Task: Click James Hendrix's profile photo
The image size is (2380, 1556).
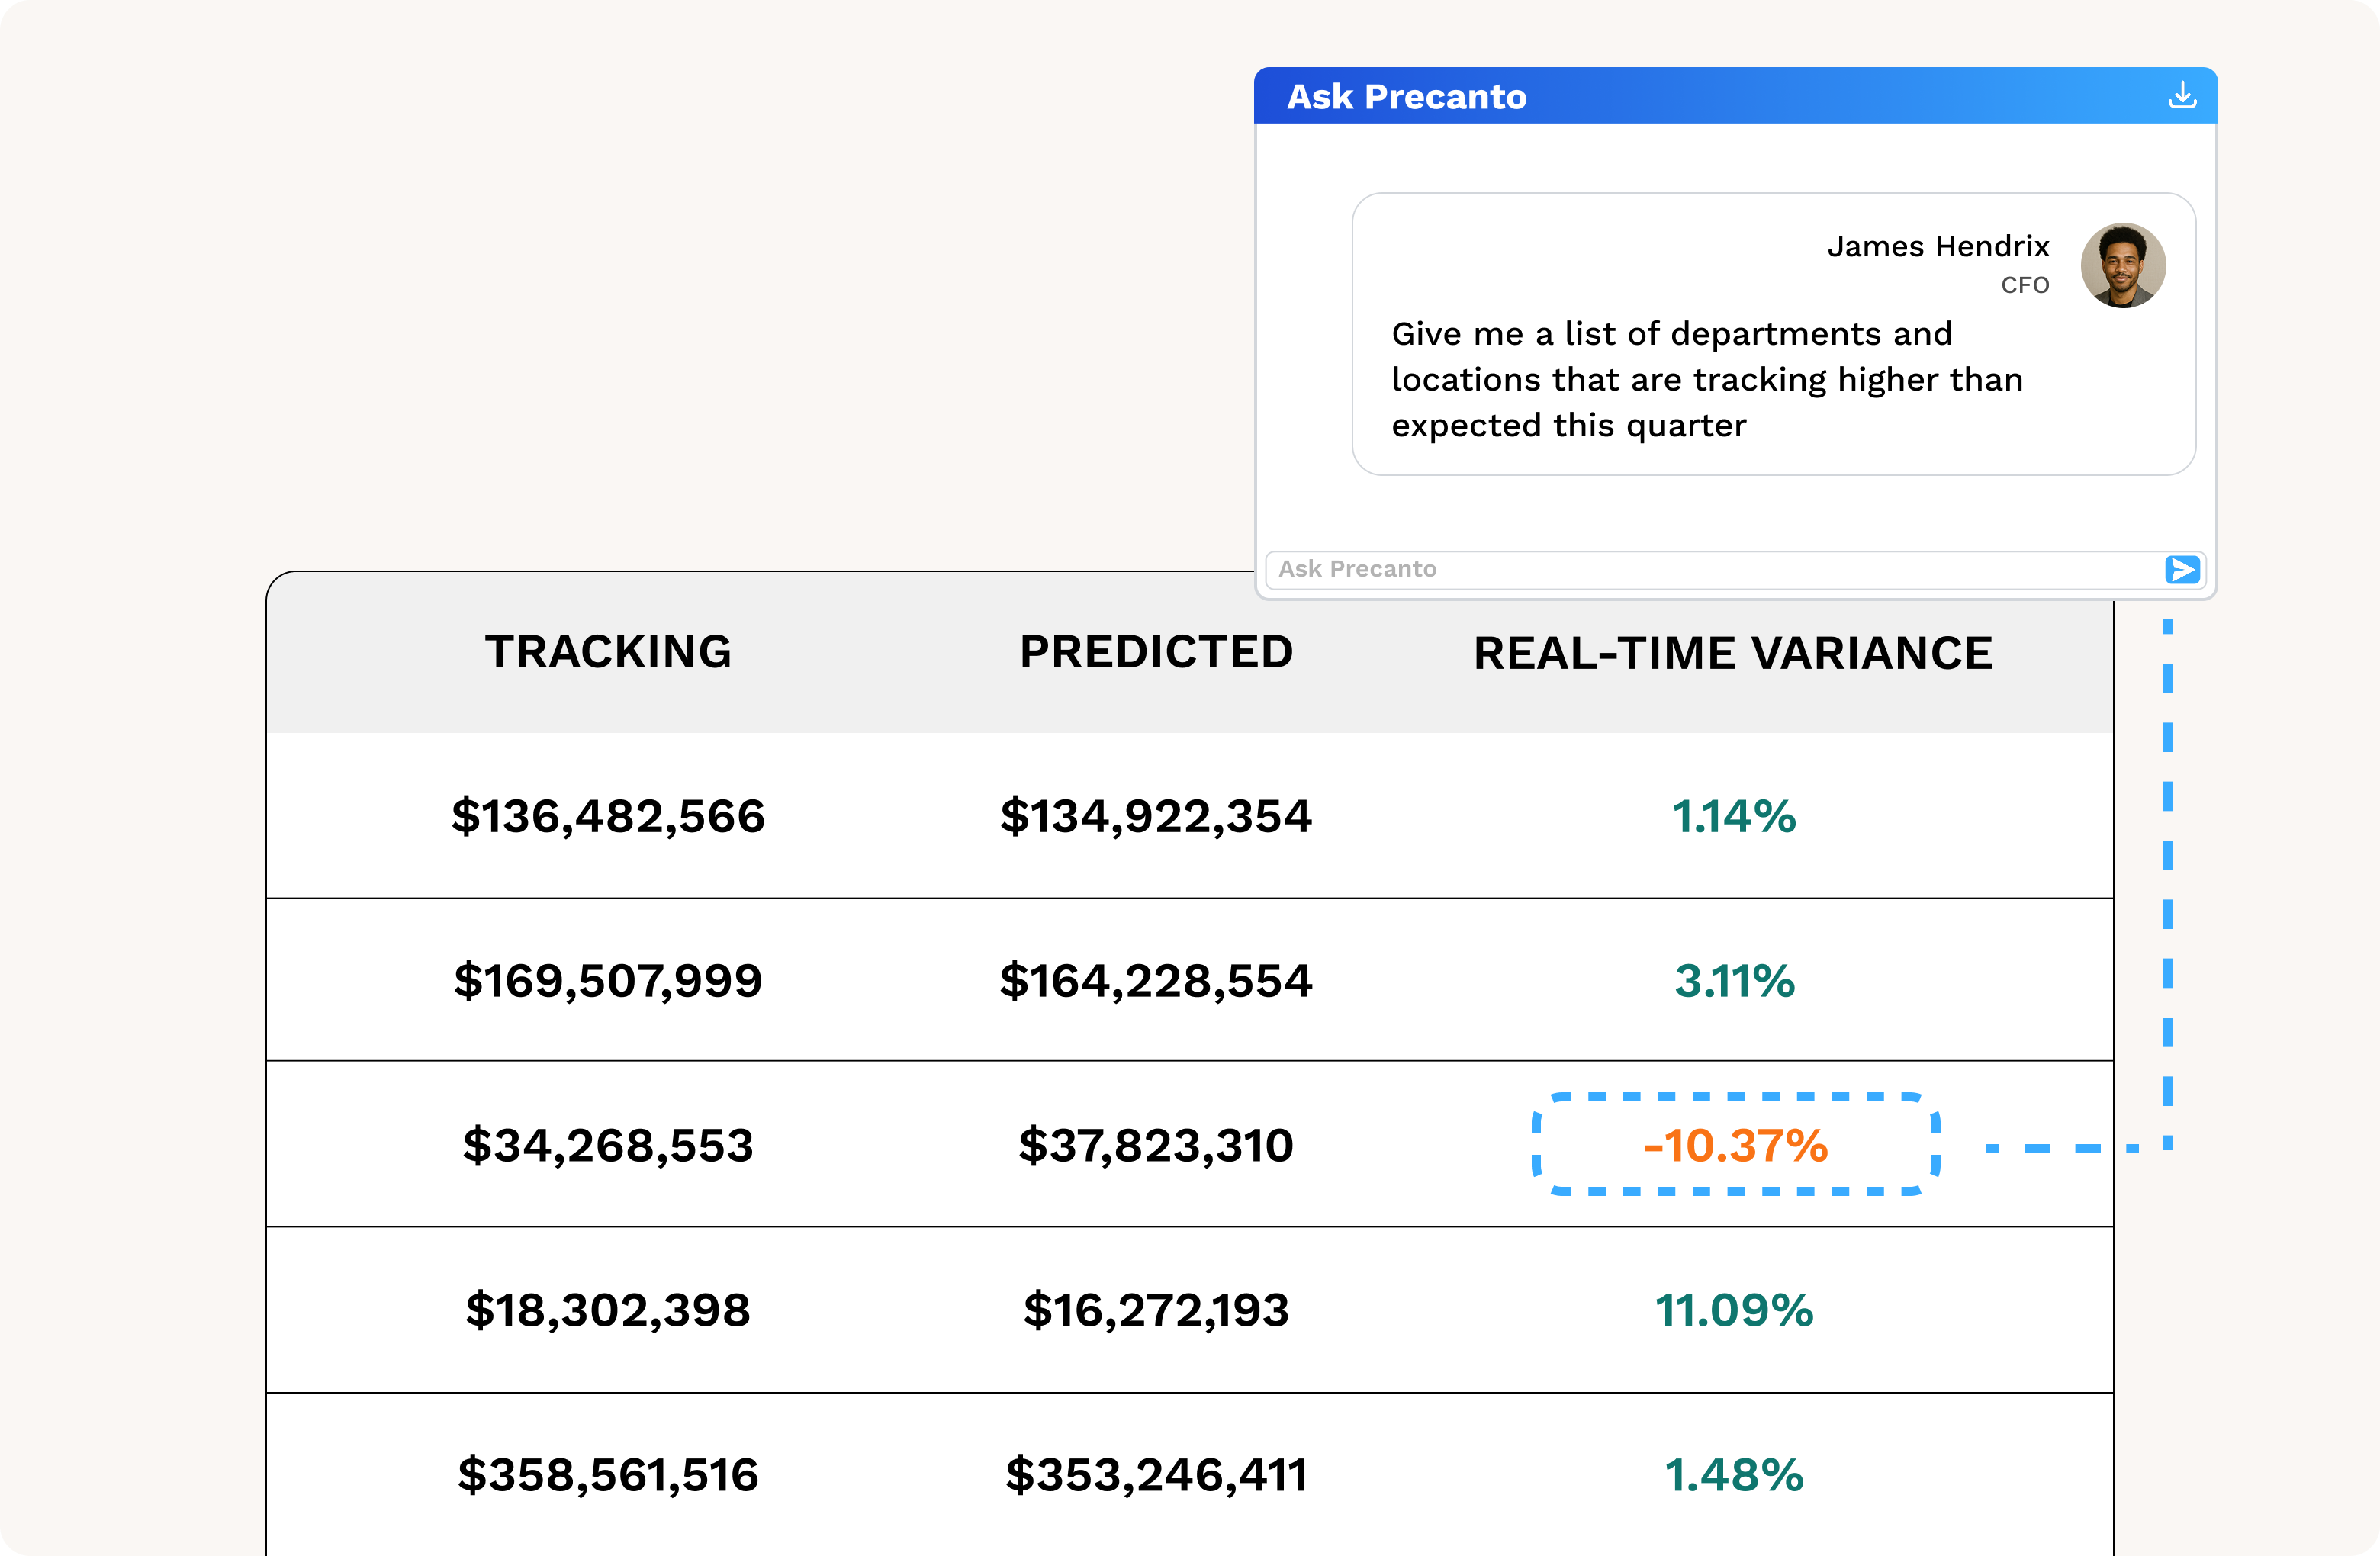Action: 2122,266
